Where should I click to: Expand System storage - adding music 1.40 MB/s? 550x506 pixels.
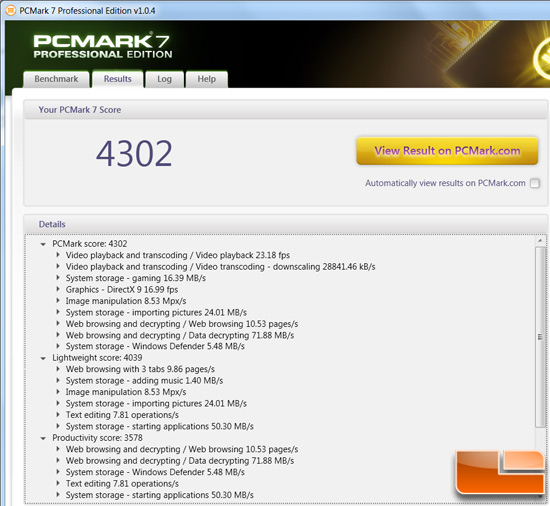tap(58, 380)
